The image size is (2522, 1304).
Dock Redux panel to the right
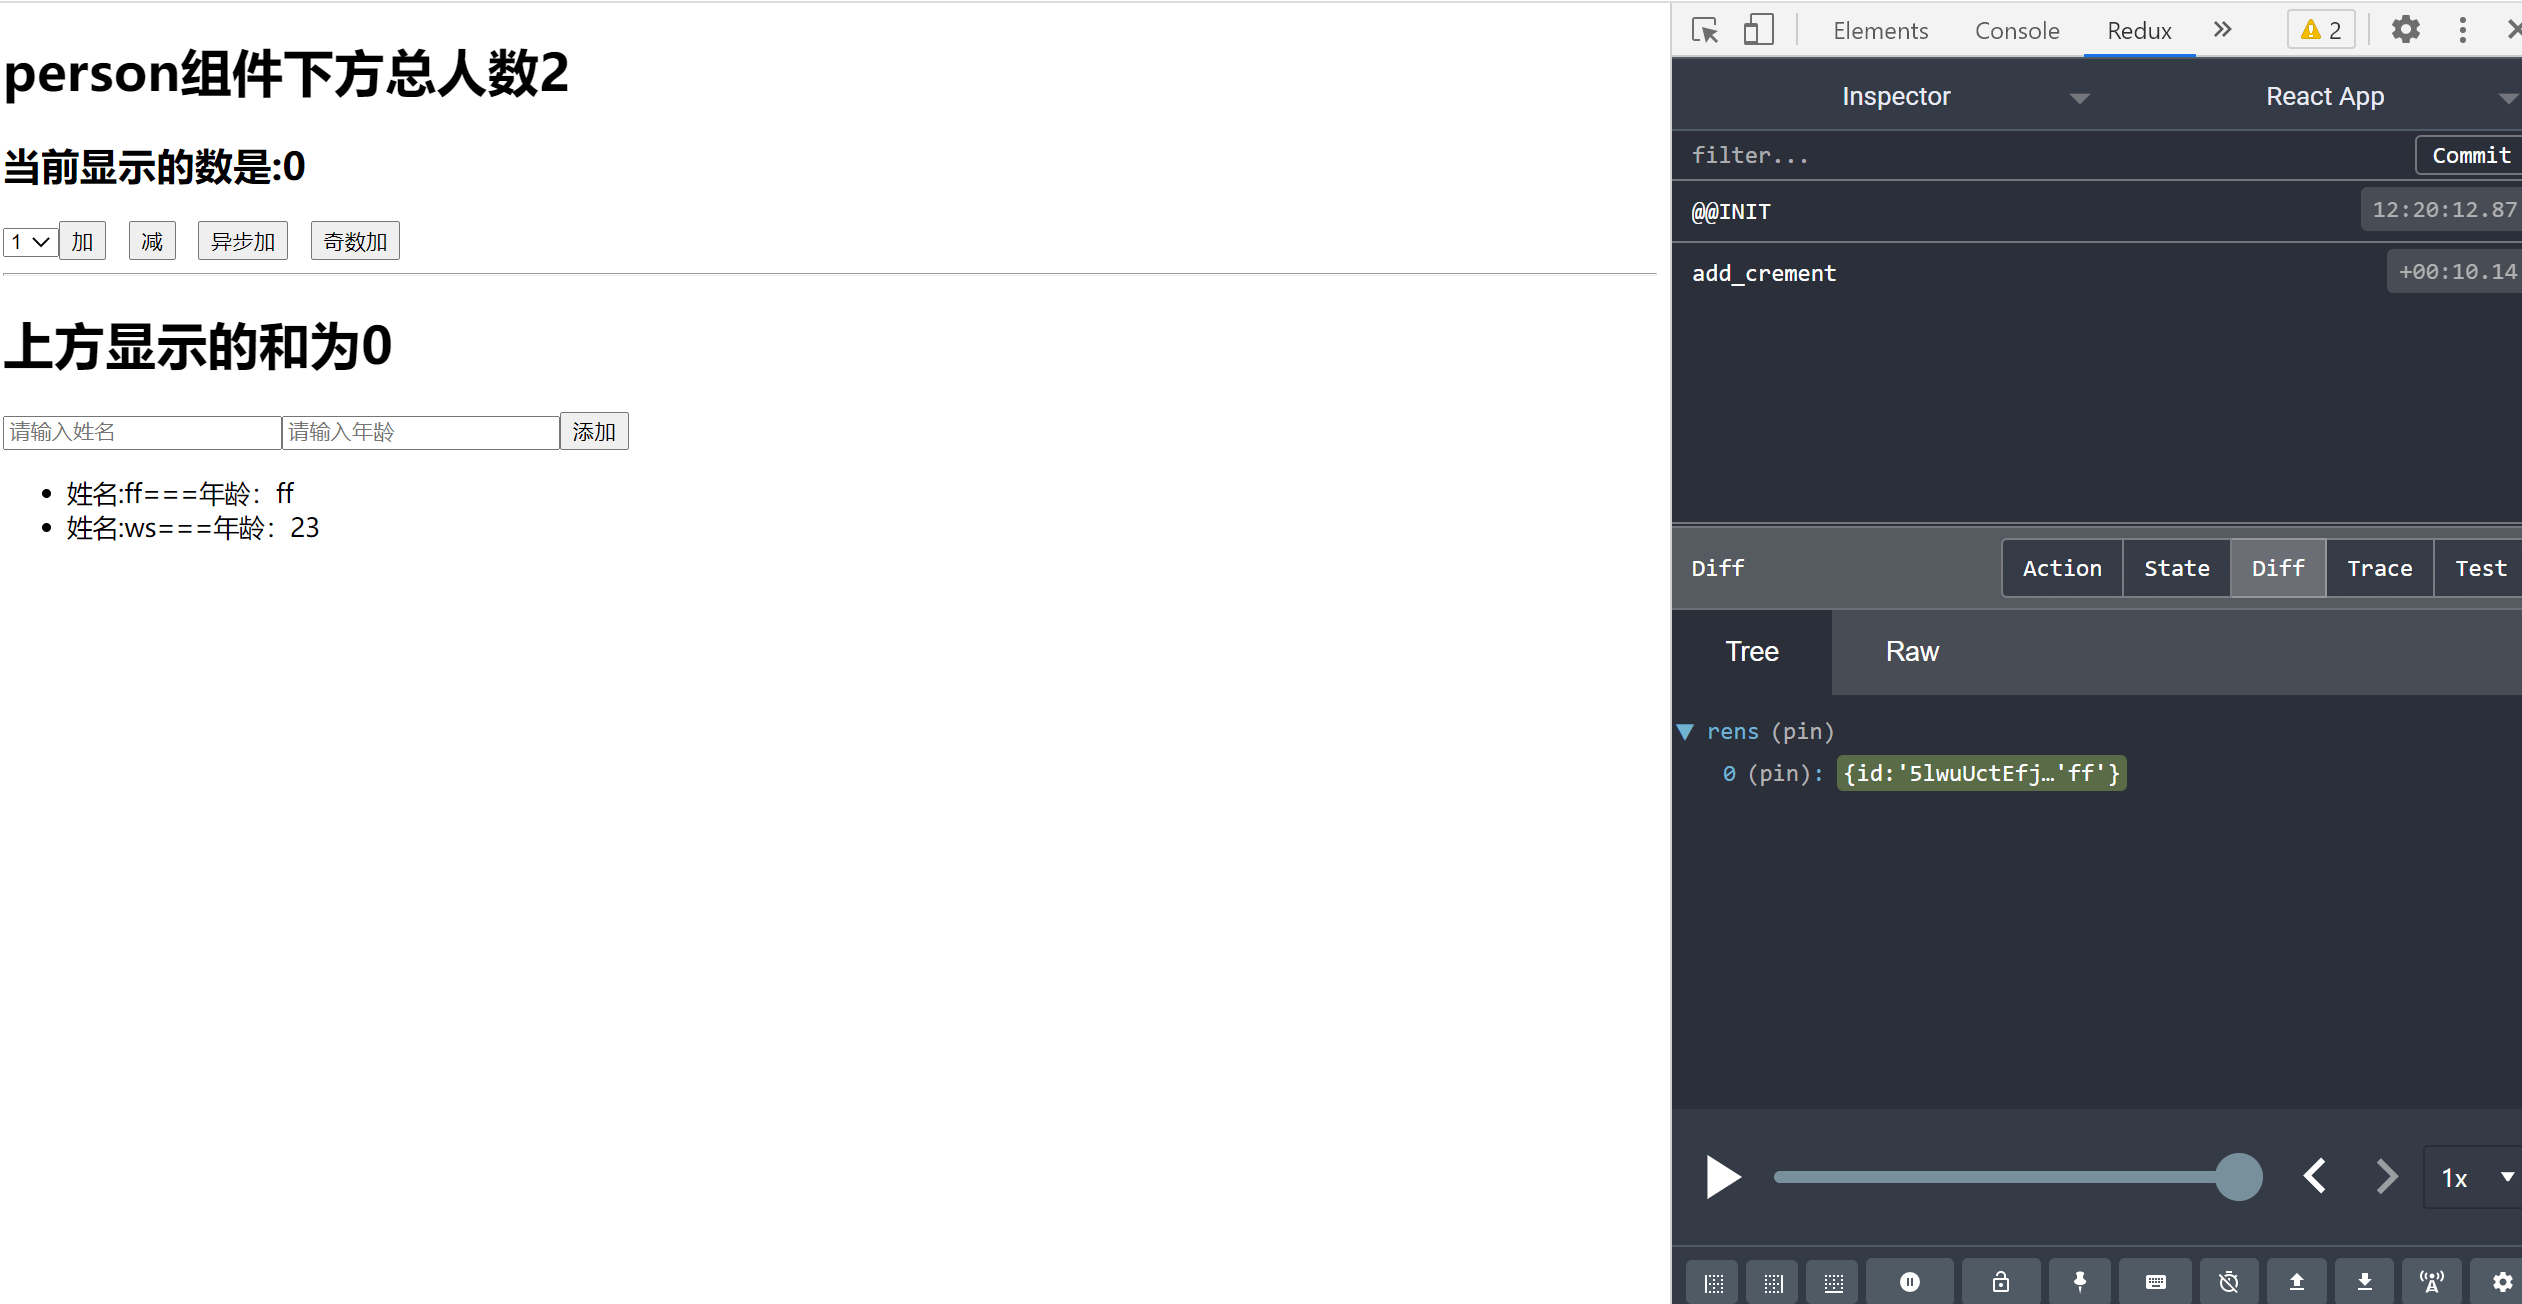(1773, 1282)
